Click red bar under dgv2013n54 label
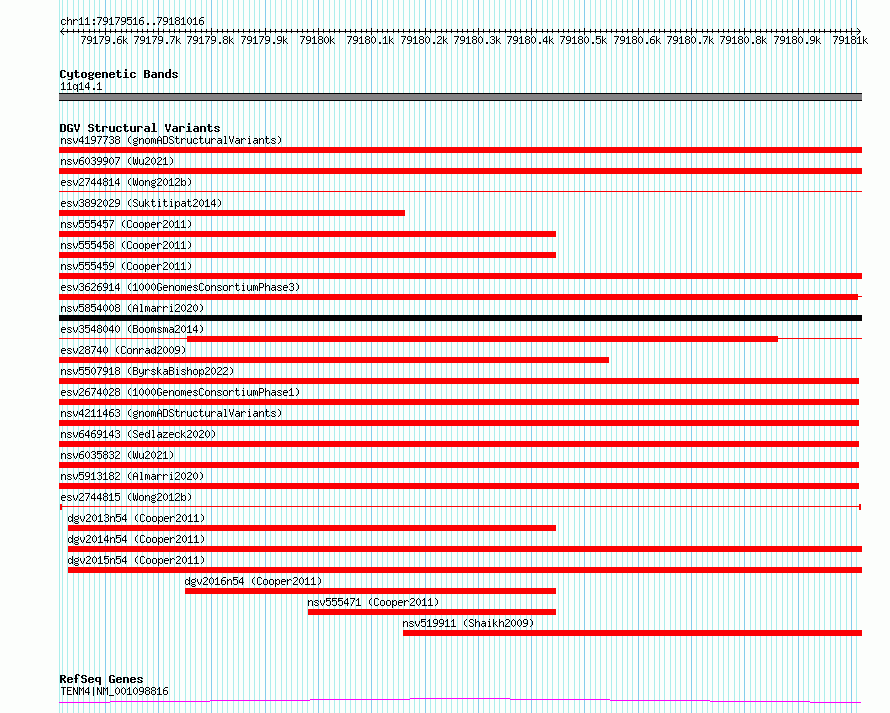This screenshot has width=890, height=713. click(x=312, y=528)
